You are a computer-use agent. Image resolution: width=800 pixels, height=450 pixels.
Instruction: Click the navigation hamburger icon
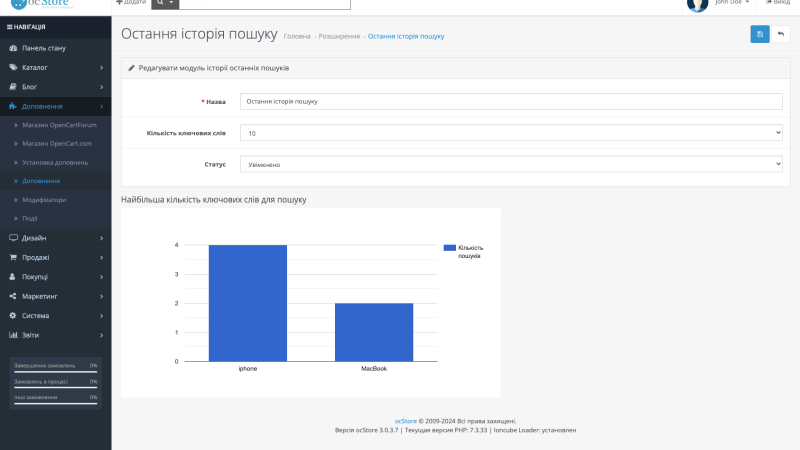9,27
